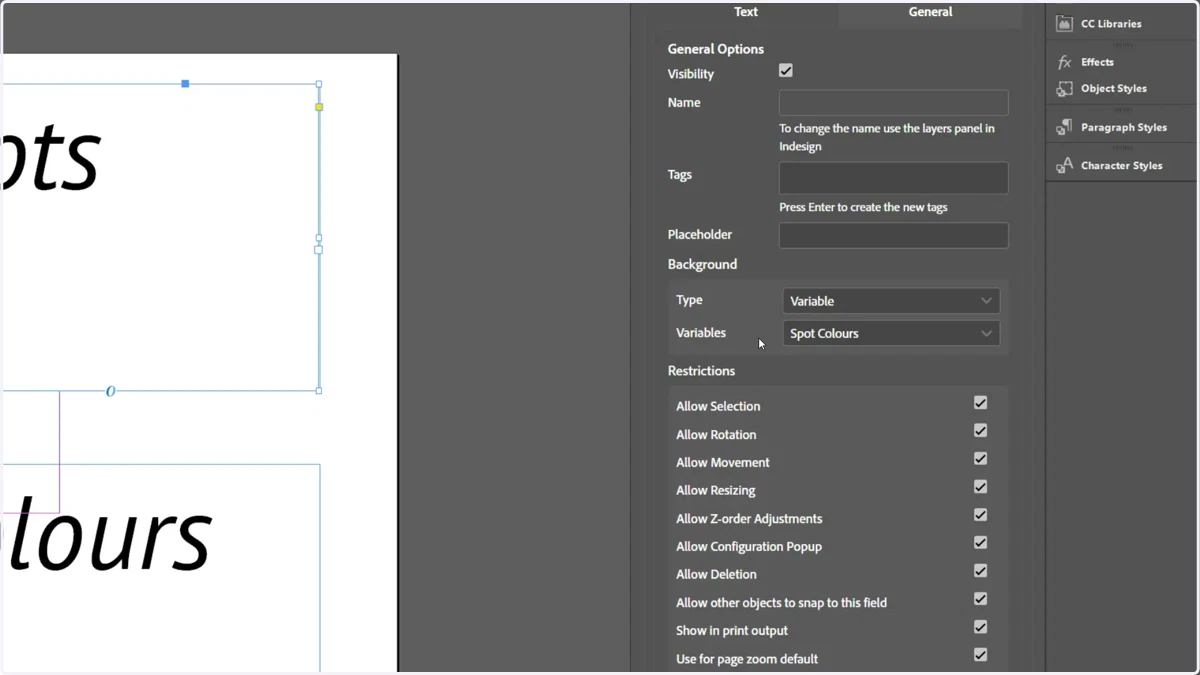The width and height of the screenshot is (1200, 675).
Task: Open the Character Styles panel icon
Action: pyautogui.click(x=1064, y=165)
